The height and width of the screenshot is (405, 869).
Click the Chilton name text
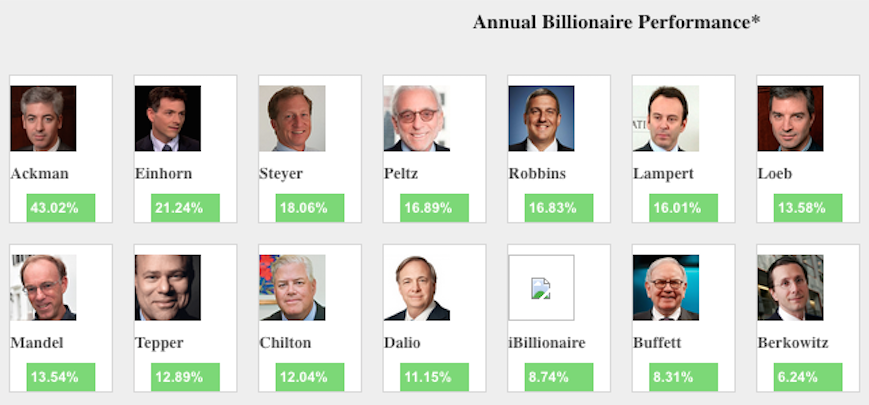pyautogui.click(x=287, y=343)
